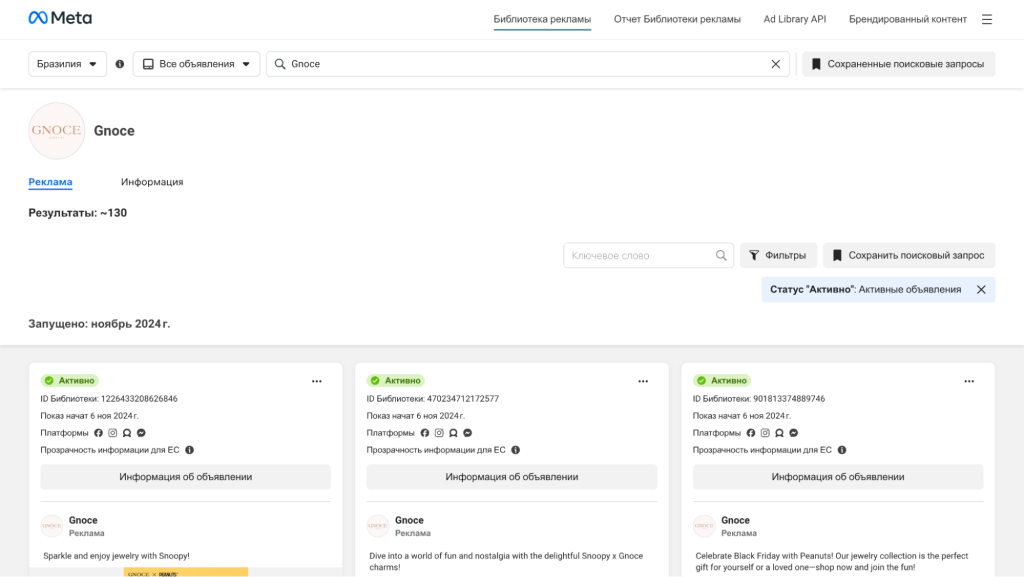Open the hamburger menu icon
The width and height of the screenshot is (1024, 577).
click(987, 20)
